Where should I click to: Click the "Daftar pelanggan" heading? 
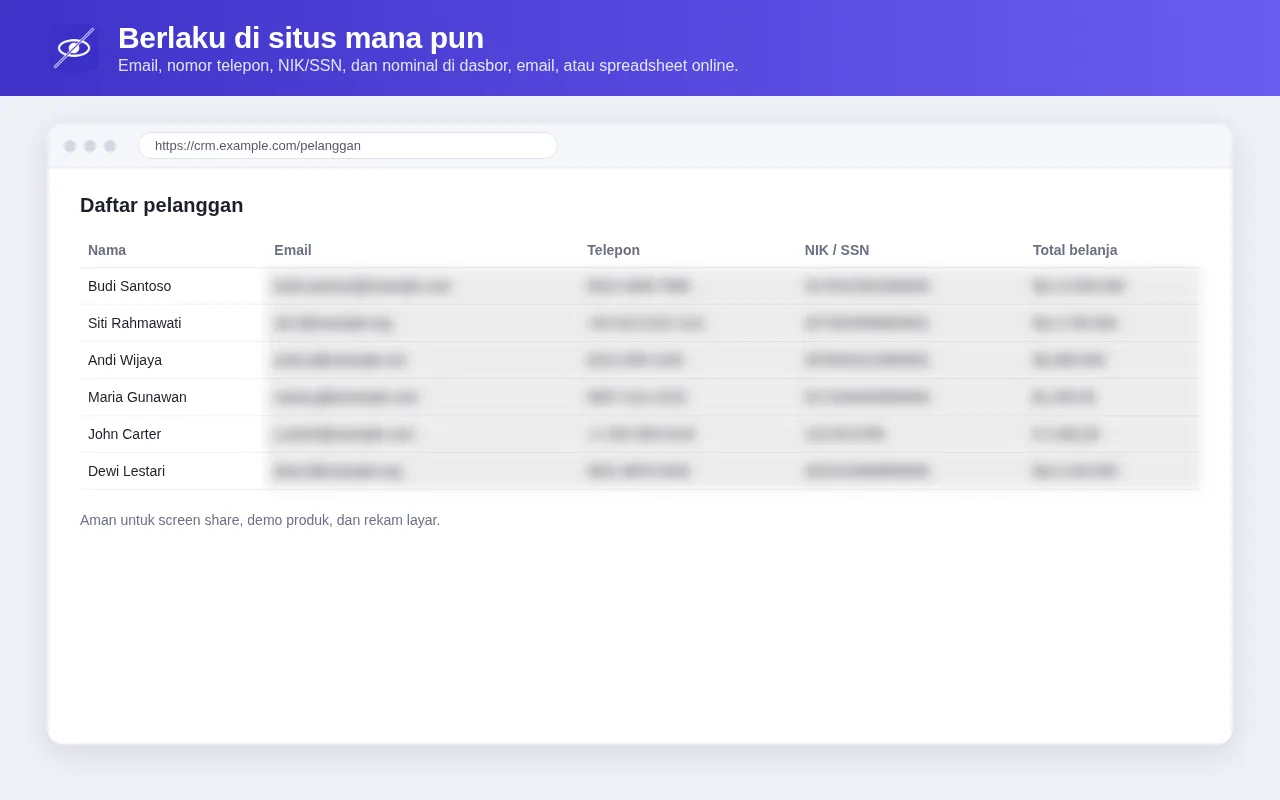(162, 205)
